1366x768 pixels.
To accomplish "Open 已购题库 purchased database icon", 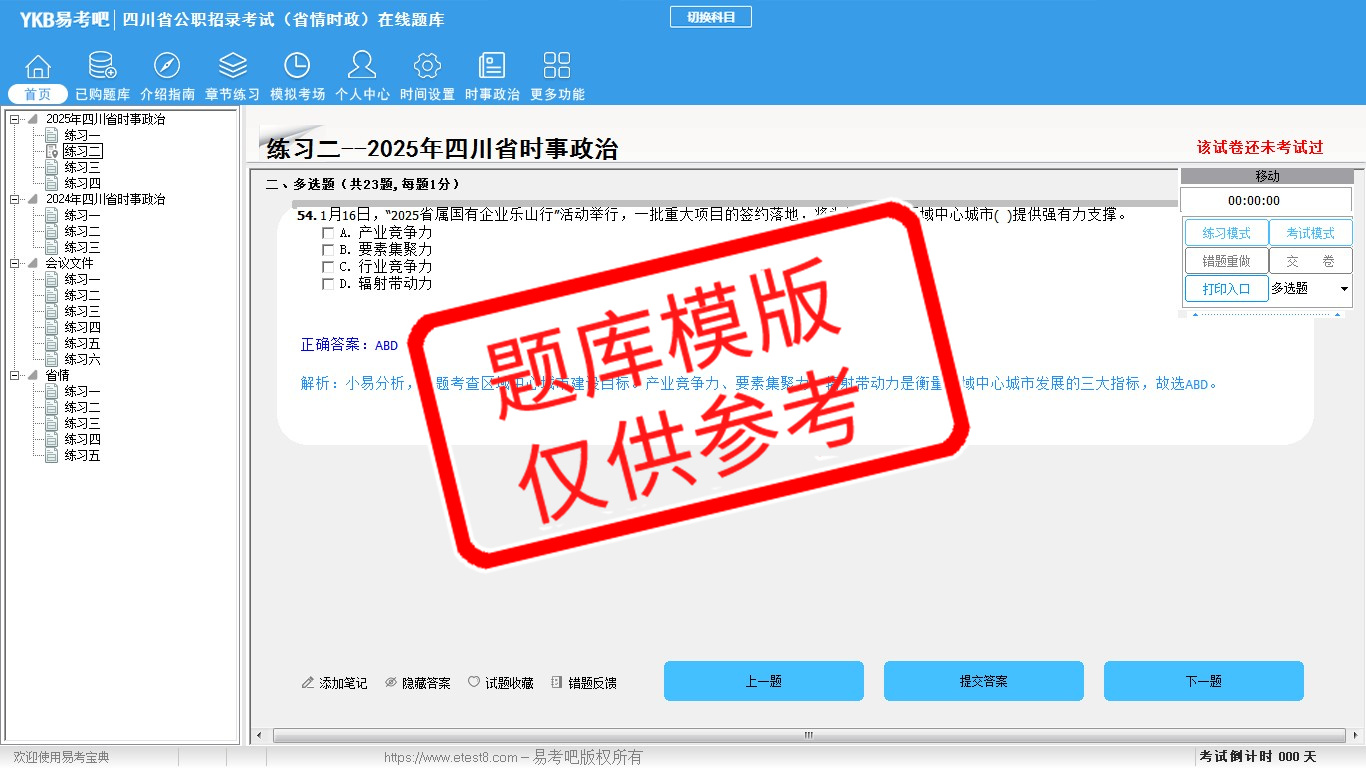I will (x=102, y=67).
